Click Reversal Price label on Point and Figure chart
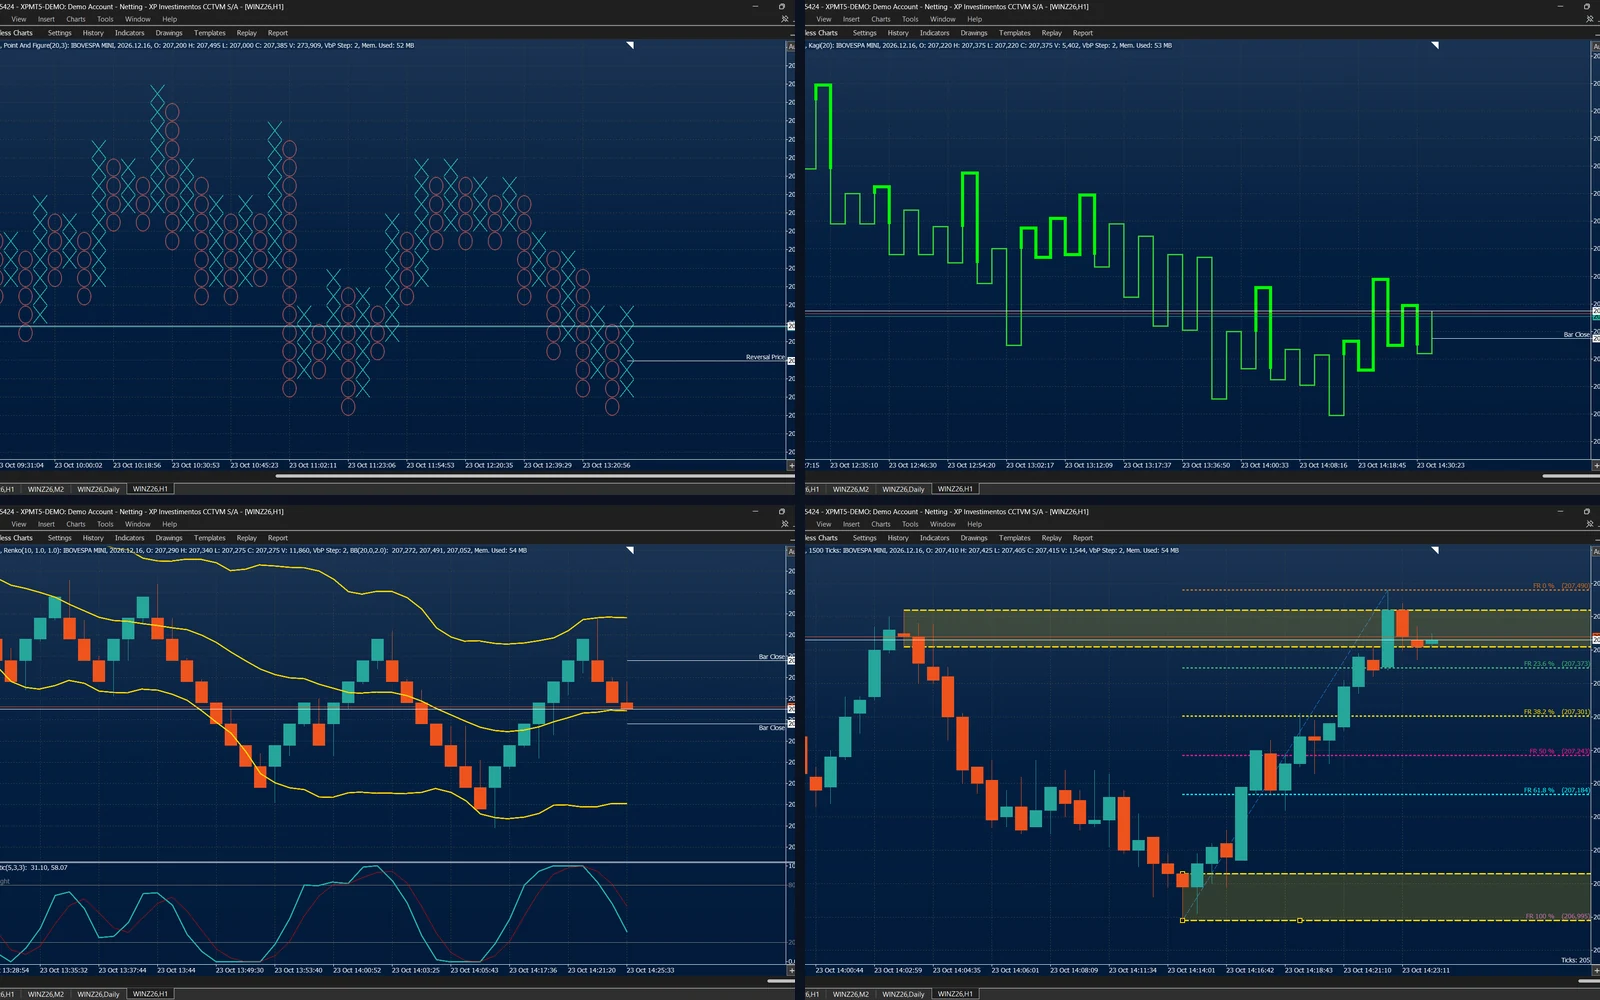Image resolution: width=1600 pixels, height=1000 pixels. [765, 357]
